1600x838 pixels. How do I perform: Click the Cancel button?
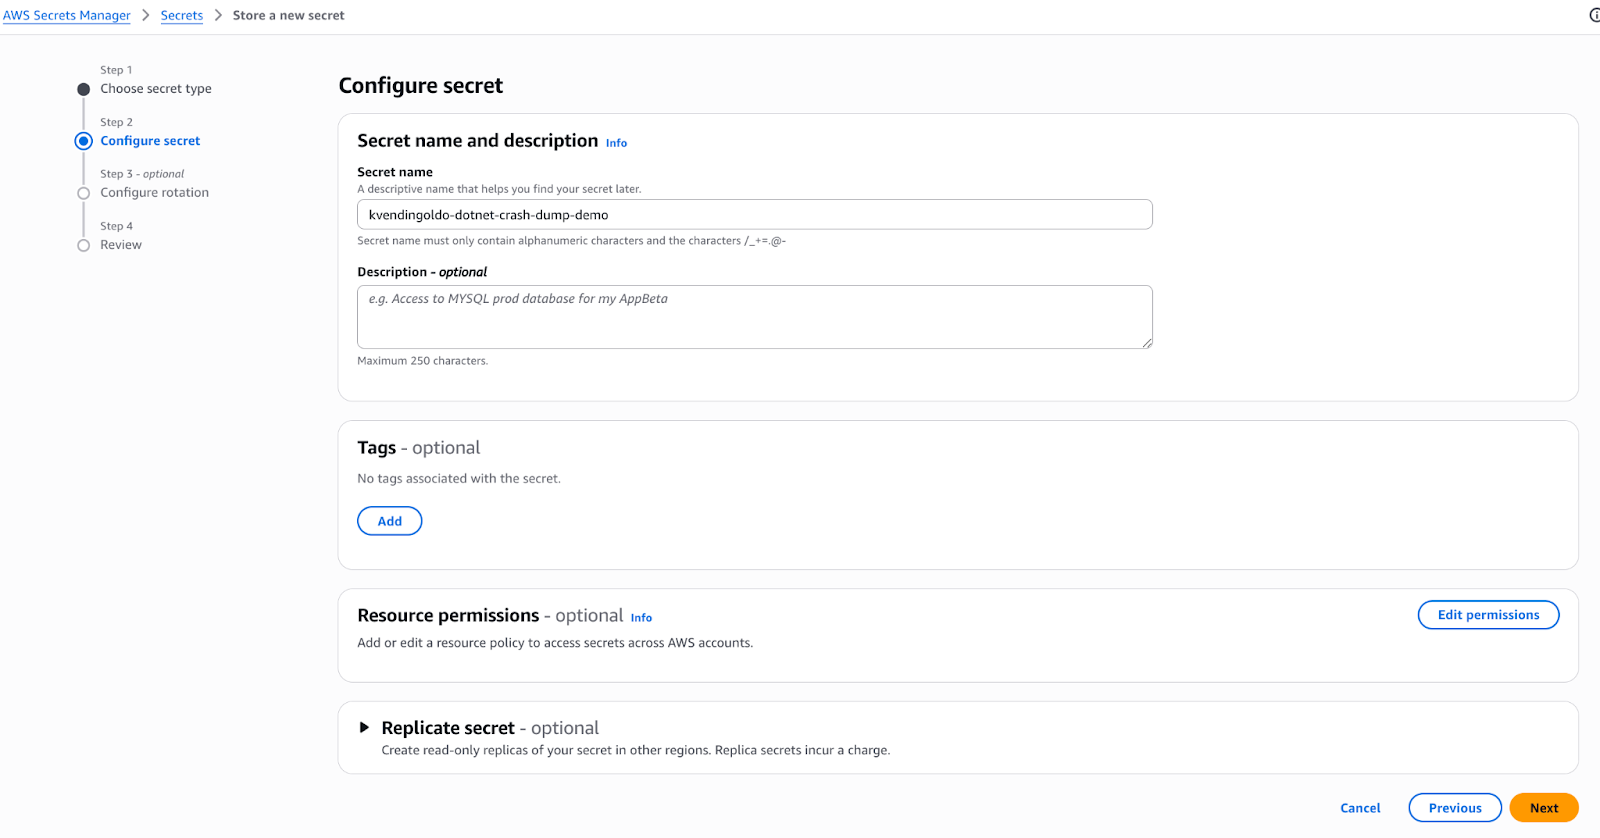tap(1360, 808)
